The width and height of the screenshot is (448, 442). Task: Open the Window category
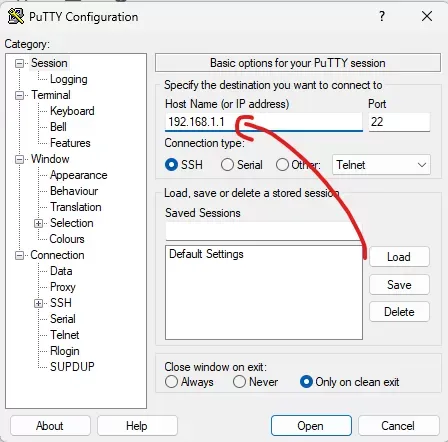click(x=50, y=159)
